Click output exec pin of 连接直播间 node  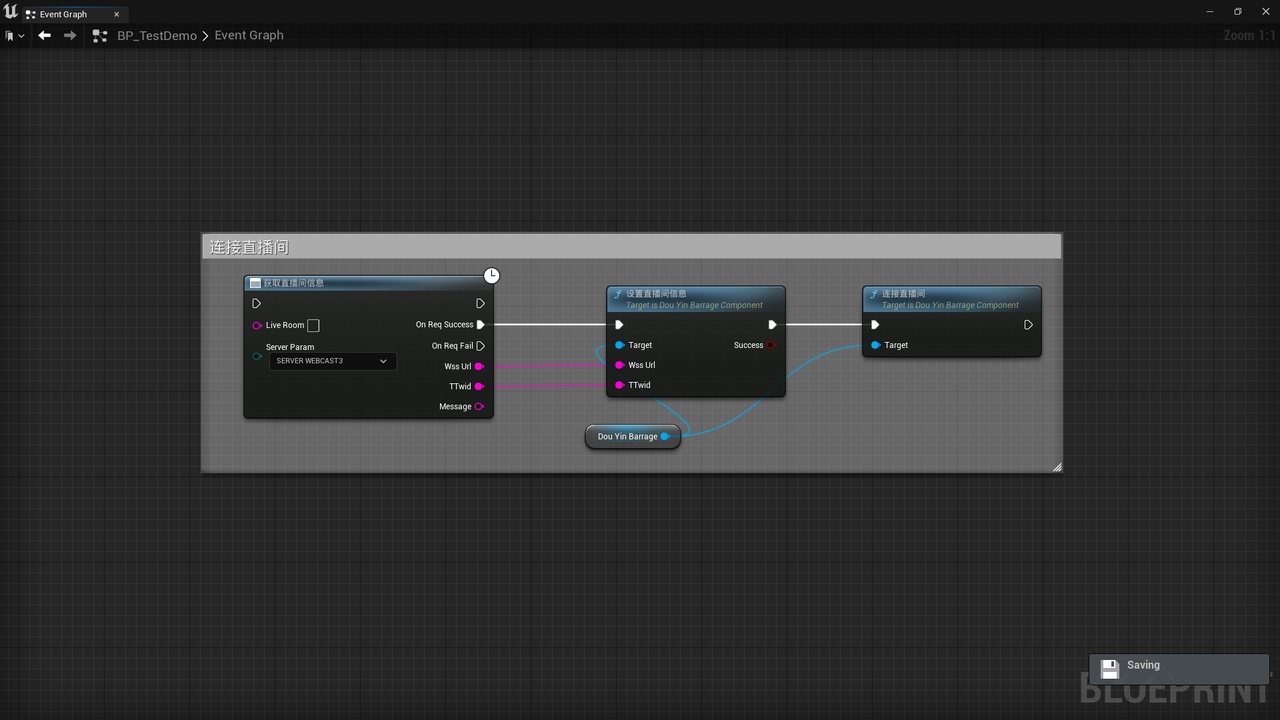(1028, 325)
